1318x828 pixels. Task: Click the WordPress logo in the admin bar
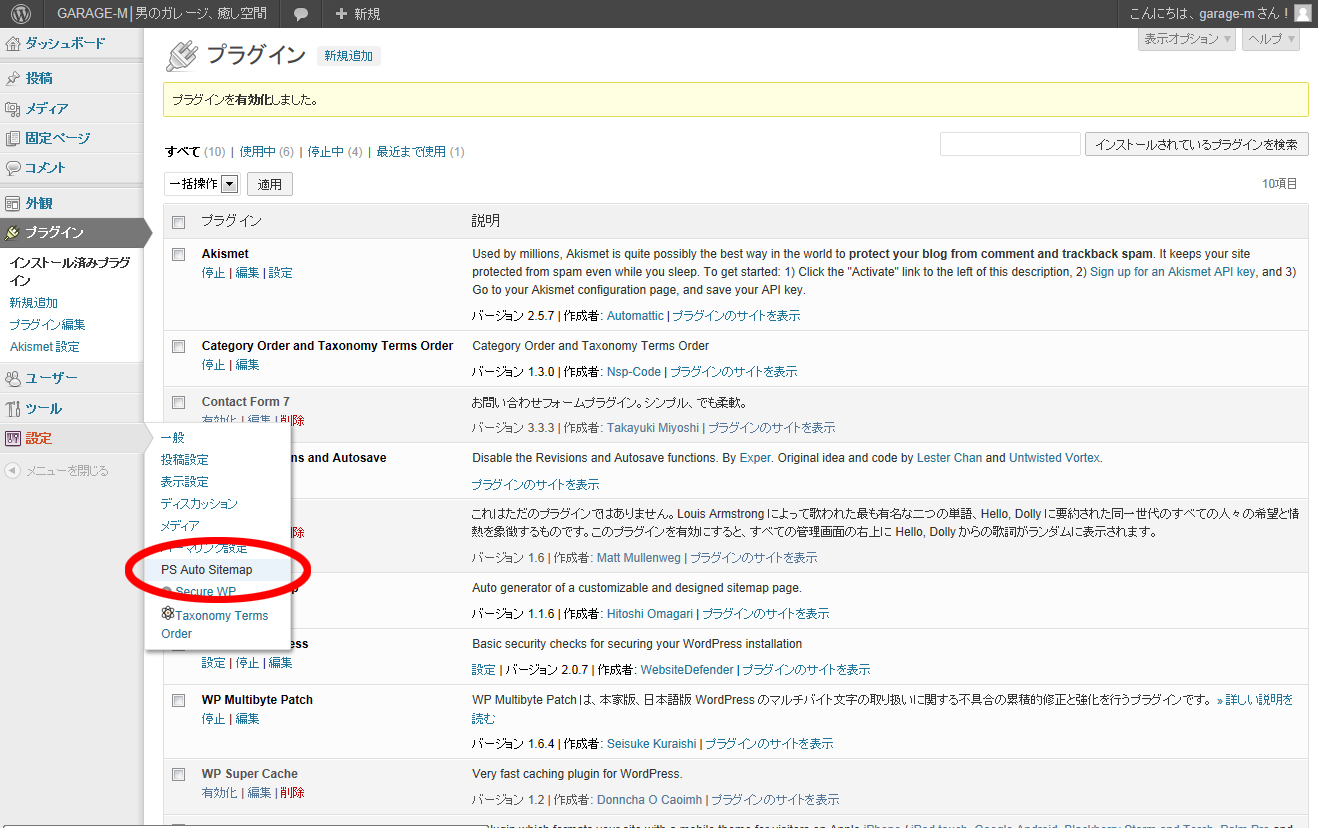21,14
